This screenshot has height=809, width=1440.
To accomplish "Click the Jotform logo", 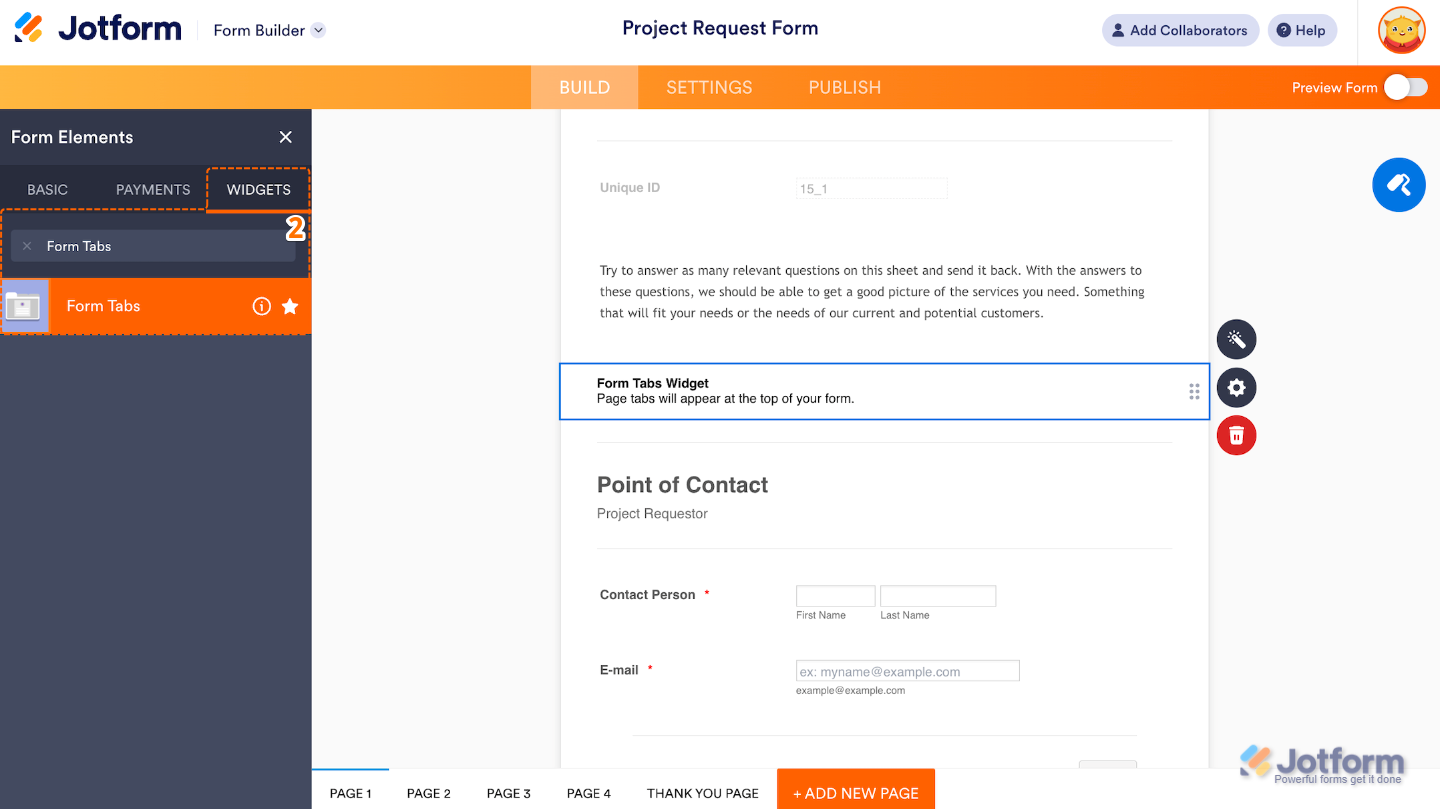I will point(98,29).
